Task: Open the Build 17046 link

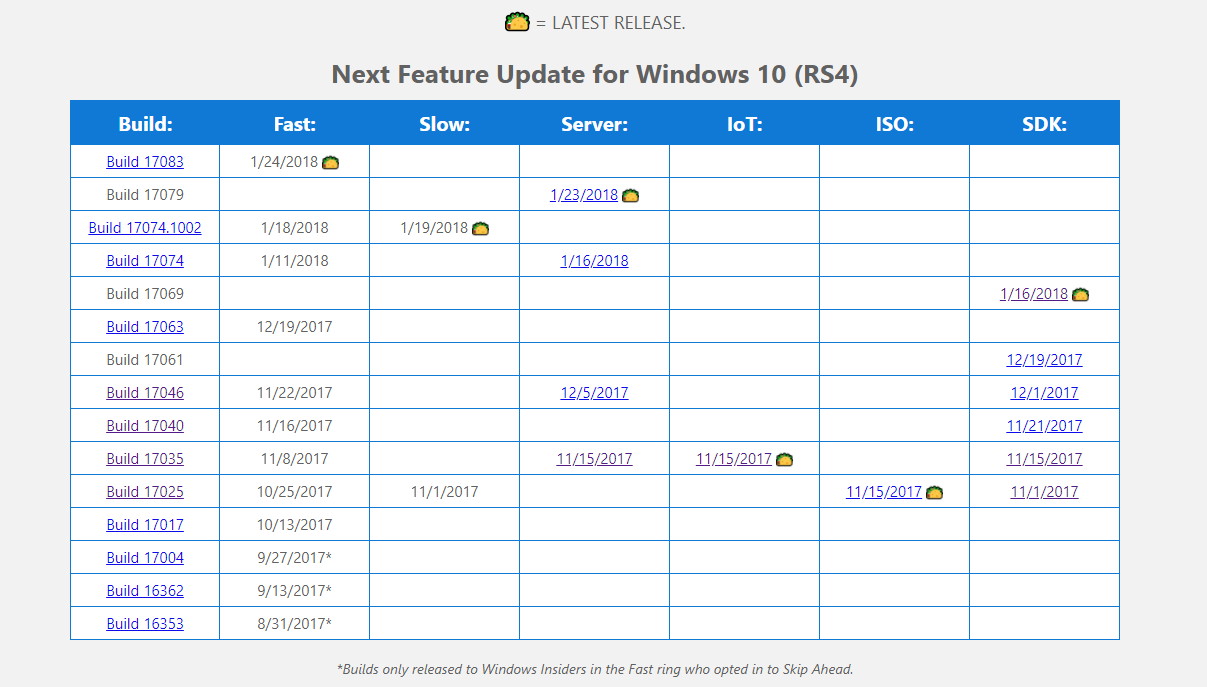Action: coord(145,393)
